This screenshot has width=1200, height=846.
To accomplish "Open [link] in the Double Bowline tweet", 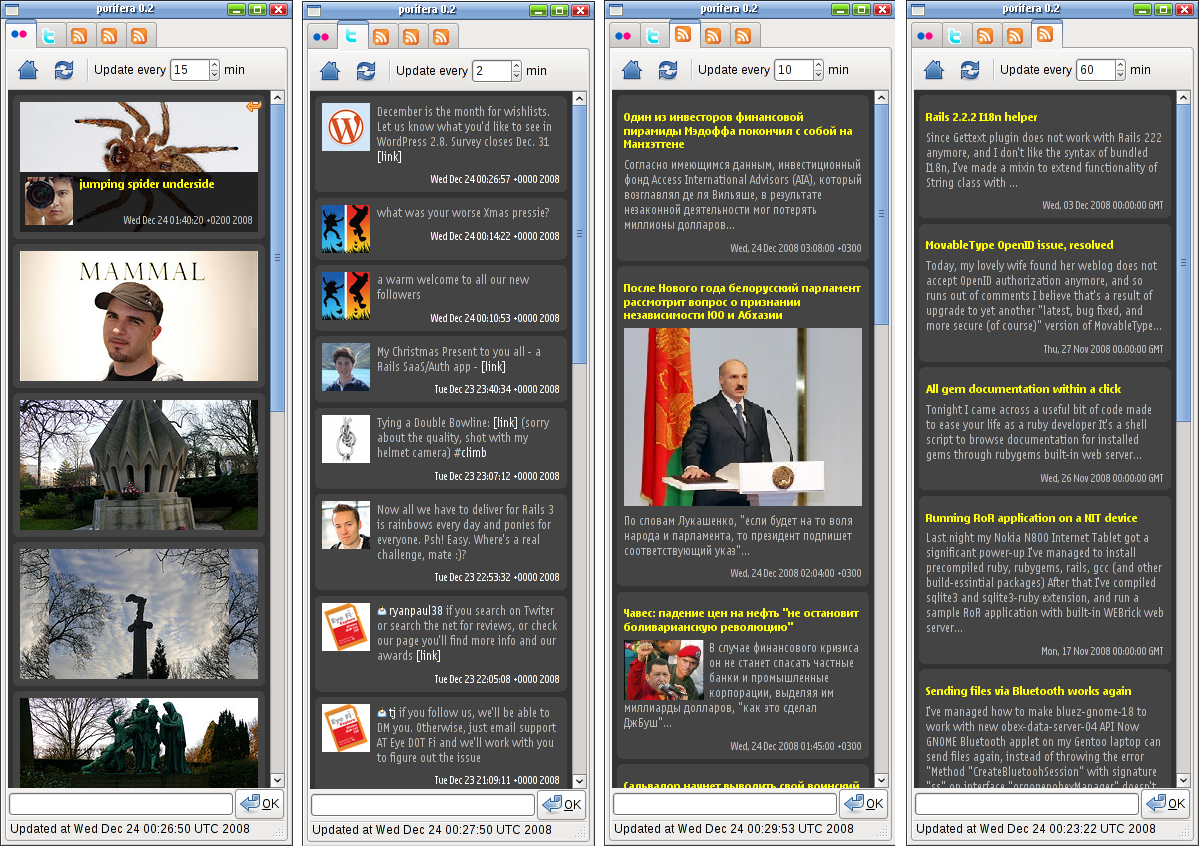I will pyautogui.click(x=506, y=423).
